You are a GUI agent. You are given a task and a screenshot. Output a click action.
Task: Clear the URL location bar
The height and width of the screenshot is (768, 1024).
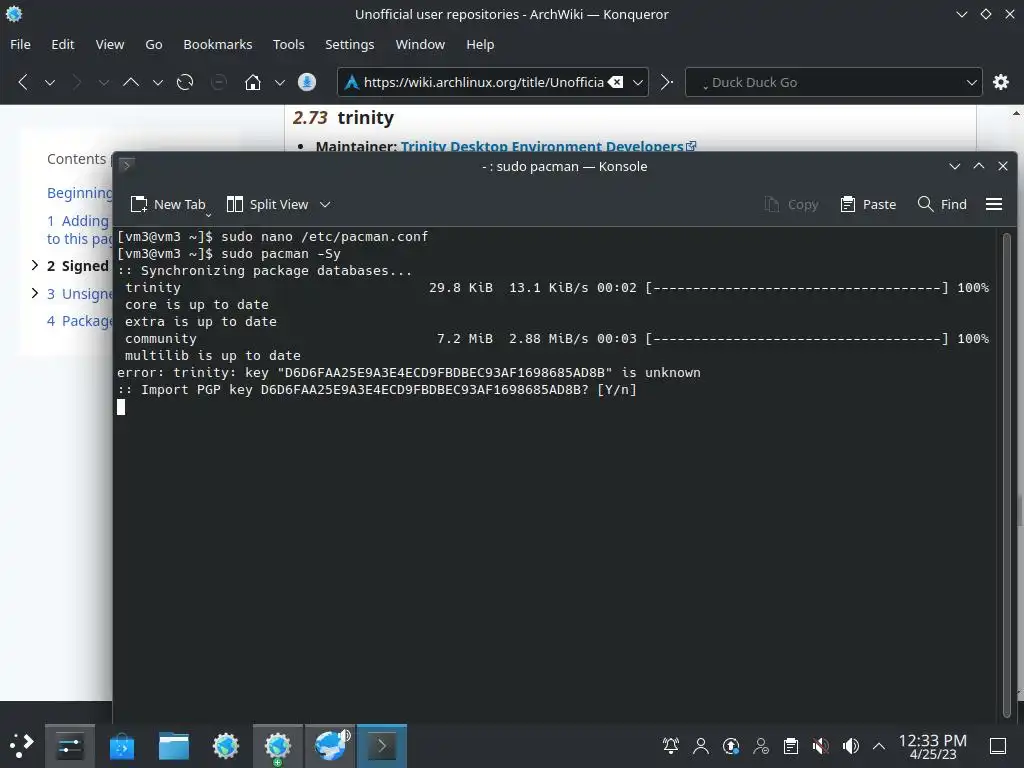click(615, 82)
